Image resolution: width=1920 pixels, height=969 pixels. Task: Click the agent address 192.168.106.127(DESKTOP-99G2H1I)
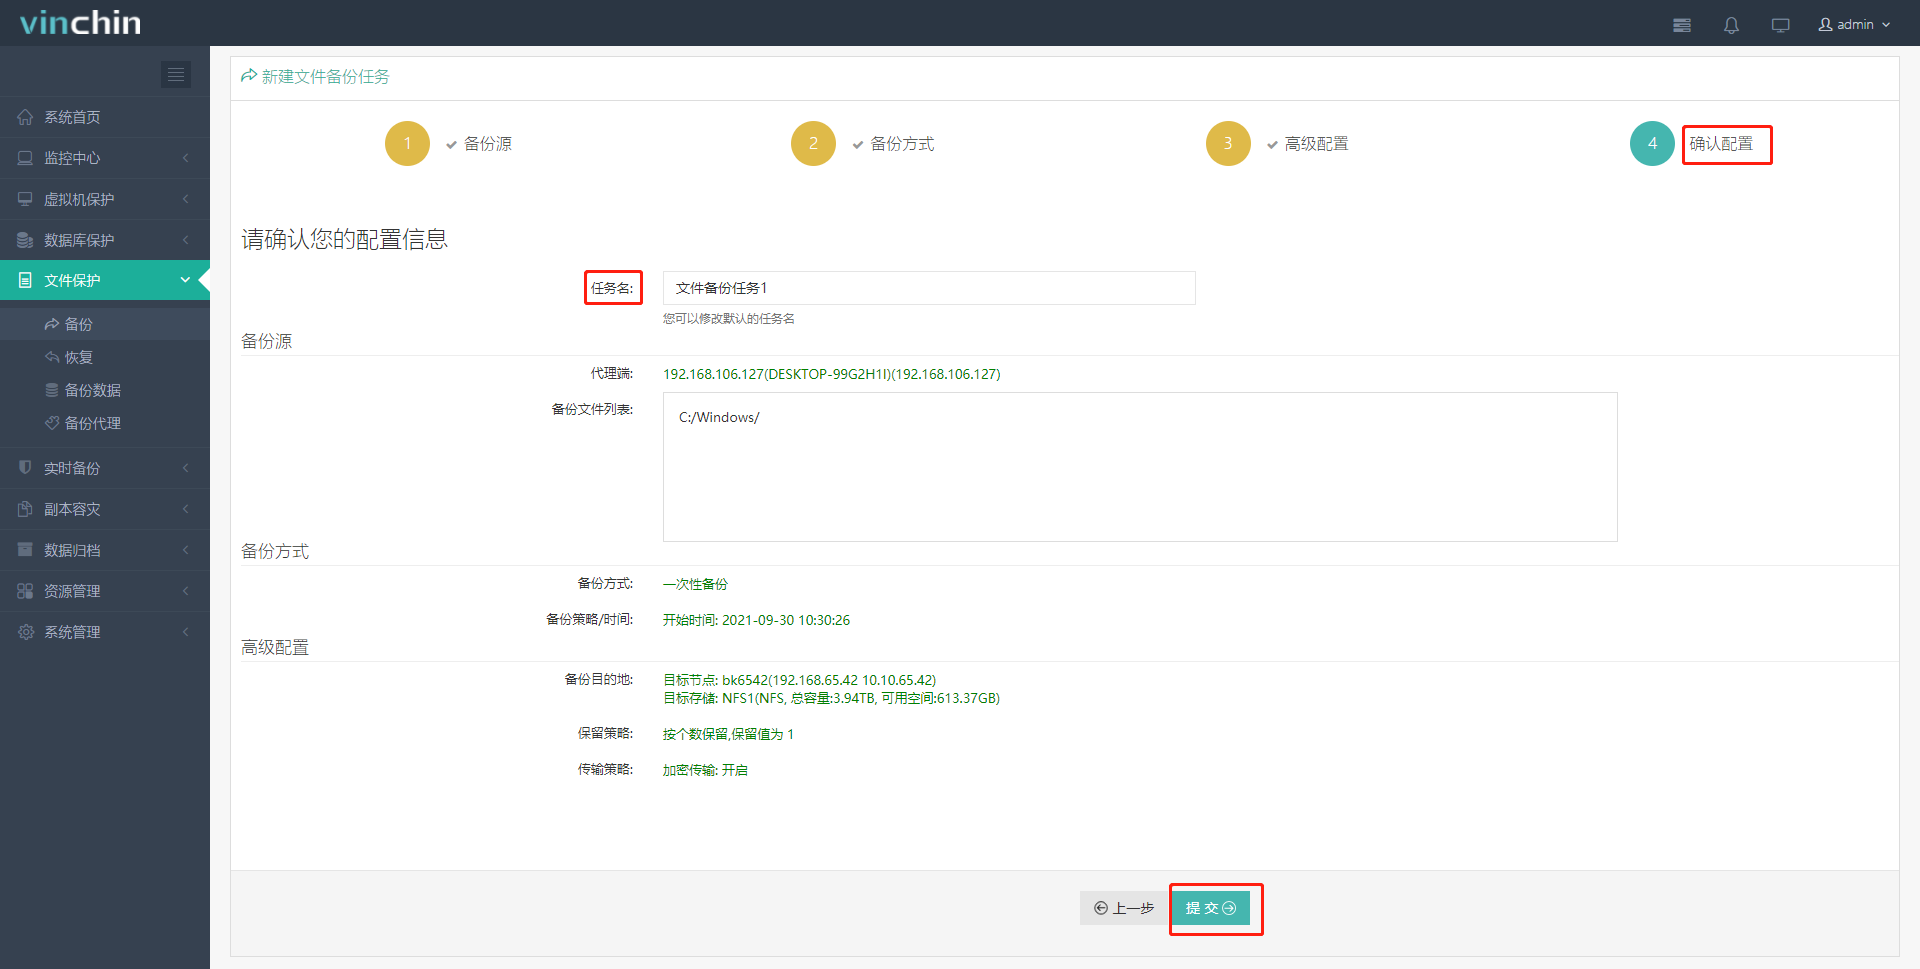[x=831, y=374]
